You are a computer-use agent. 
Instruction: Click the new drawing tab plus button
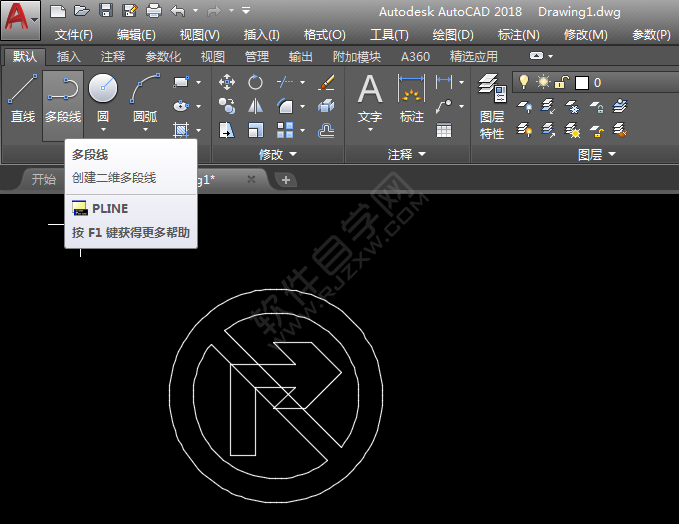tap(286, 180)
